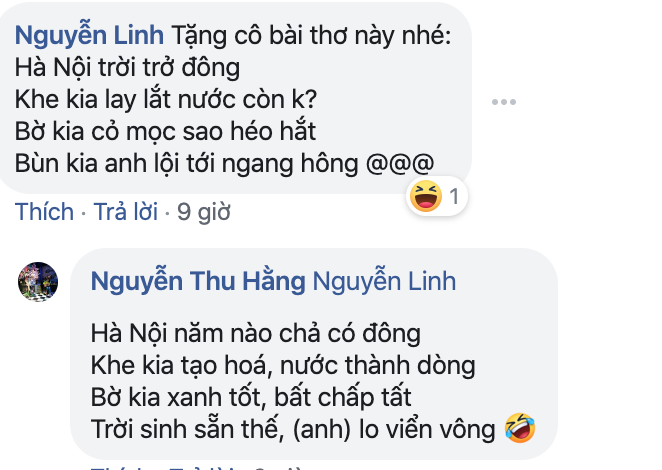662x470 pixels.
Task: Open the 9 giờ timestamp link
Action: [203, 212]
